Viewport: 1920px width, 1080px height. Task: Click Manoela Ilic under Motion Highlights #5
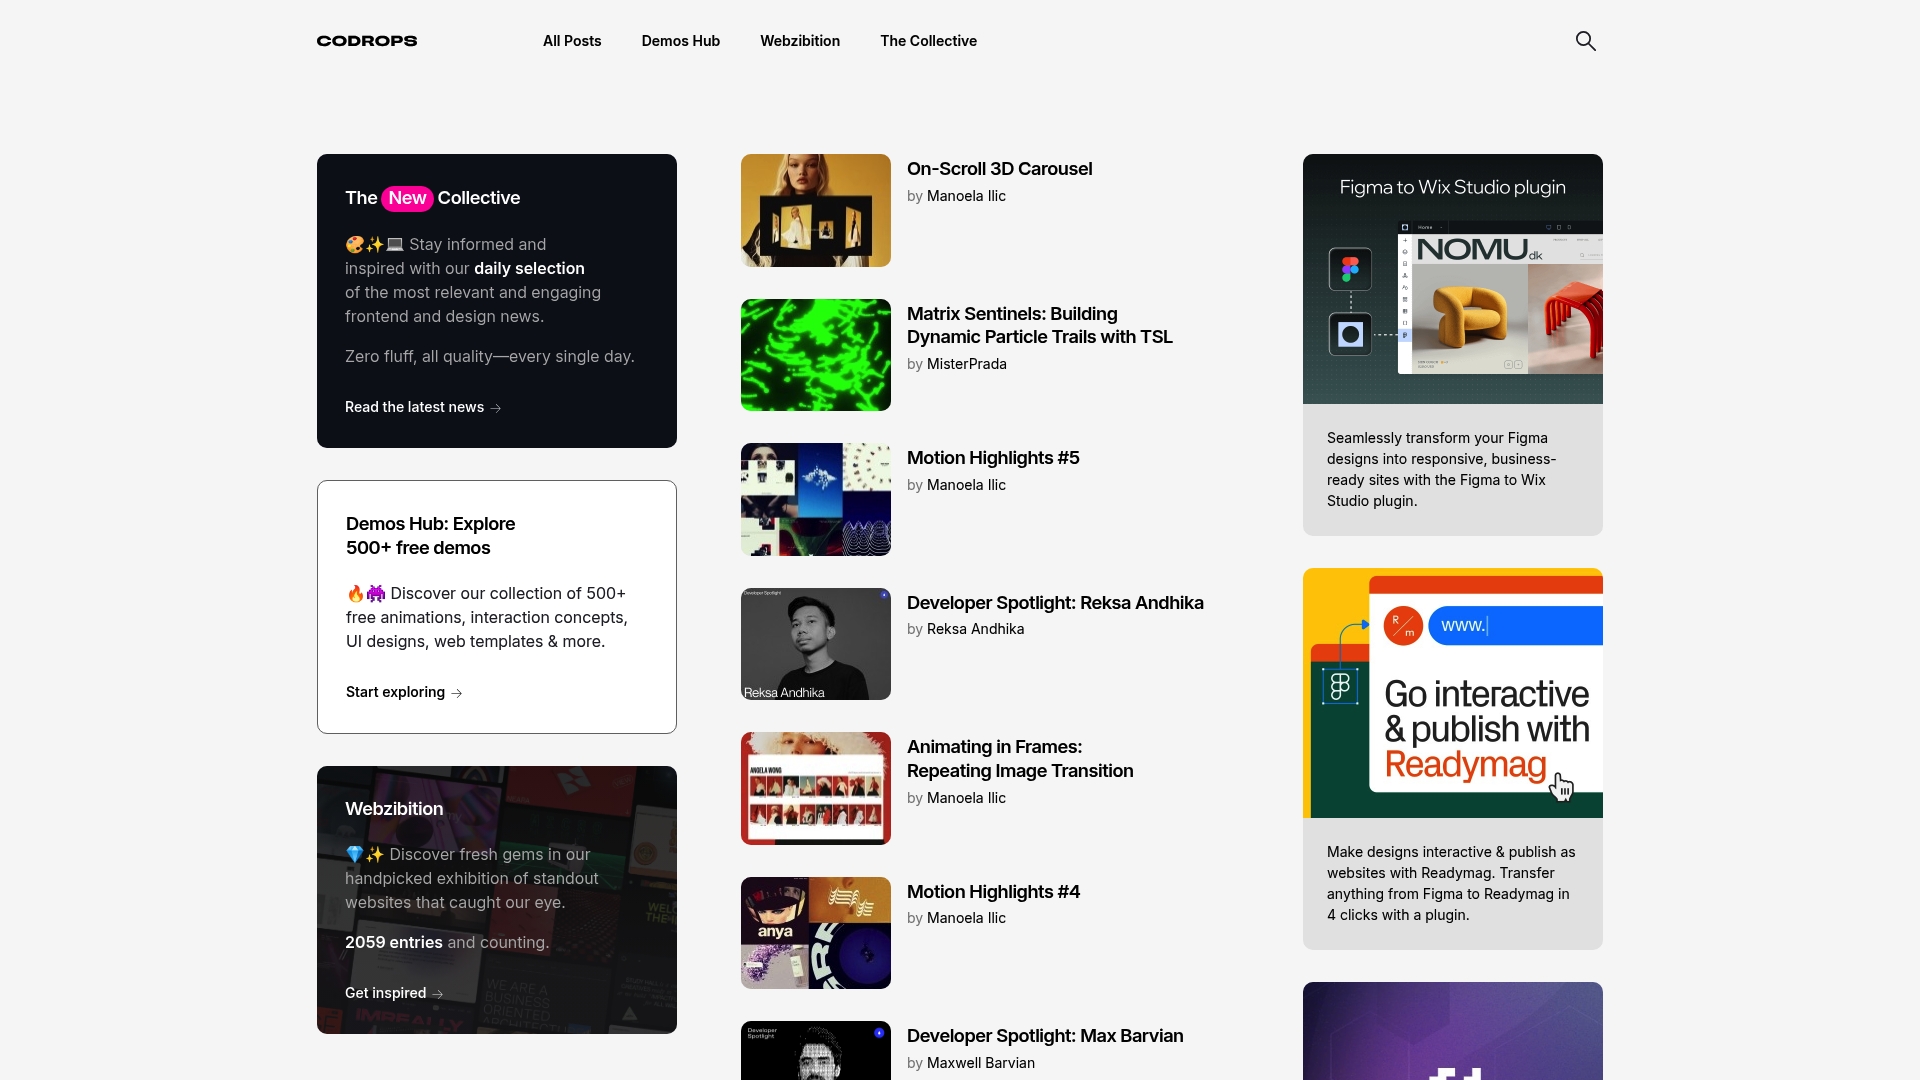pyautogui.click(x=966, y=485)
